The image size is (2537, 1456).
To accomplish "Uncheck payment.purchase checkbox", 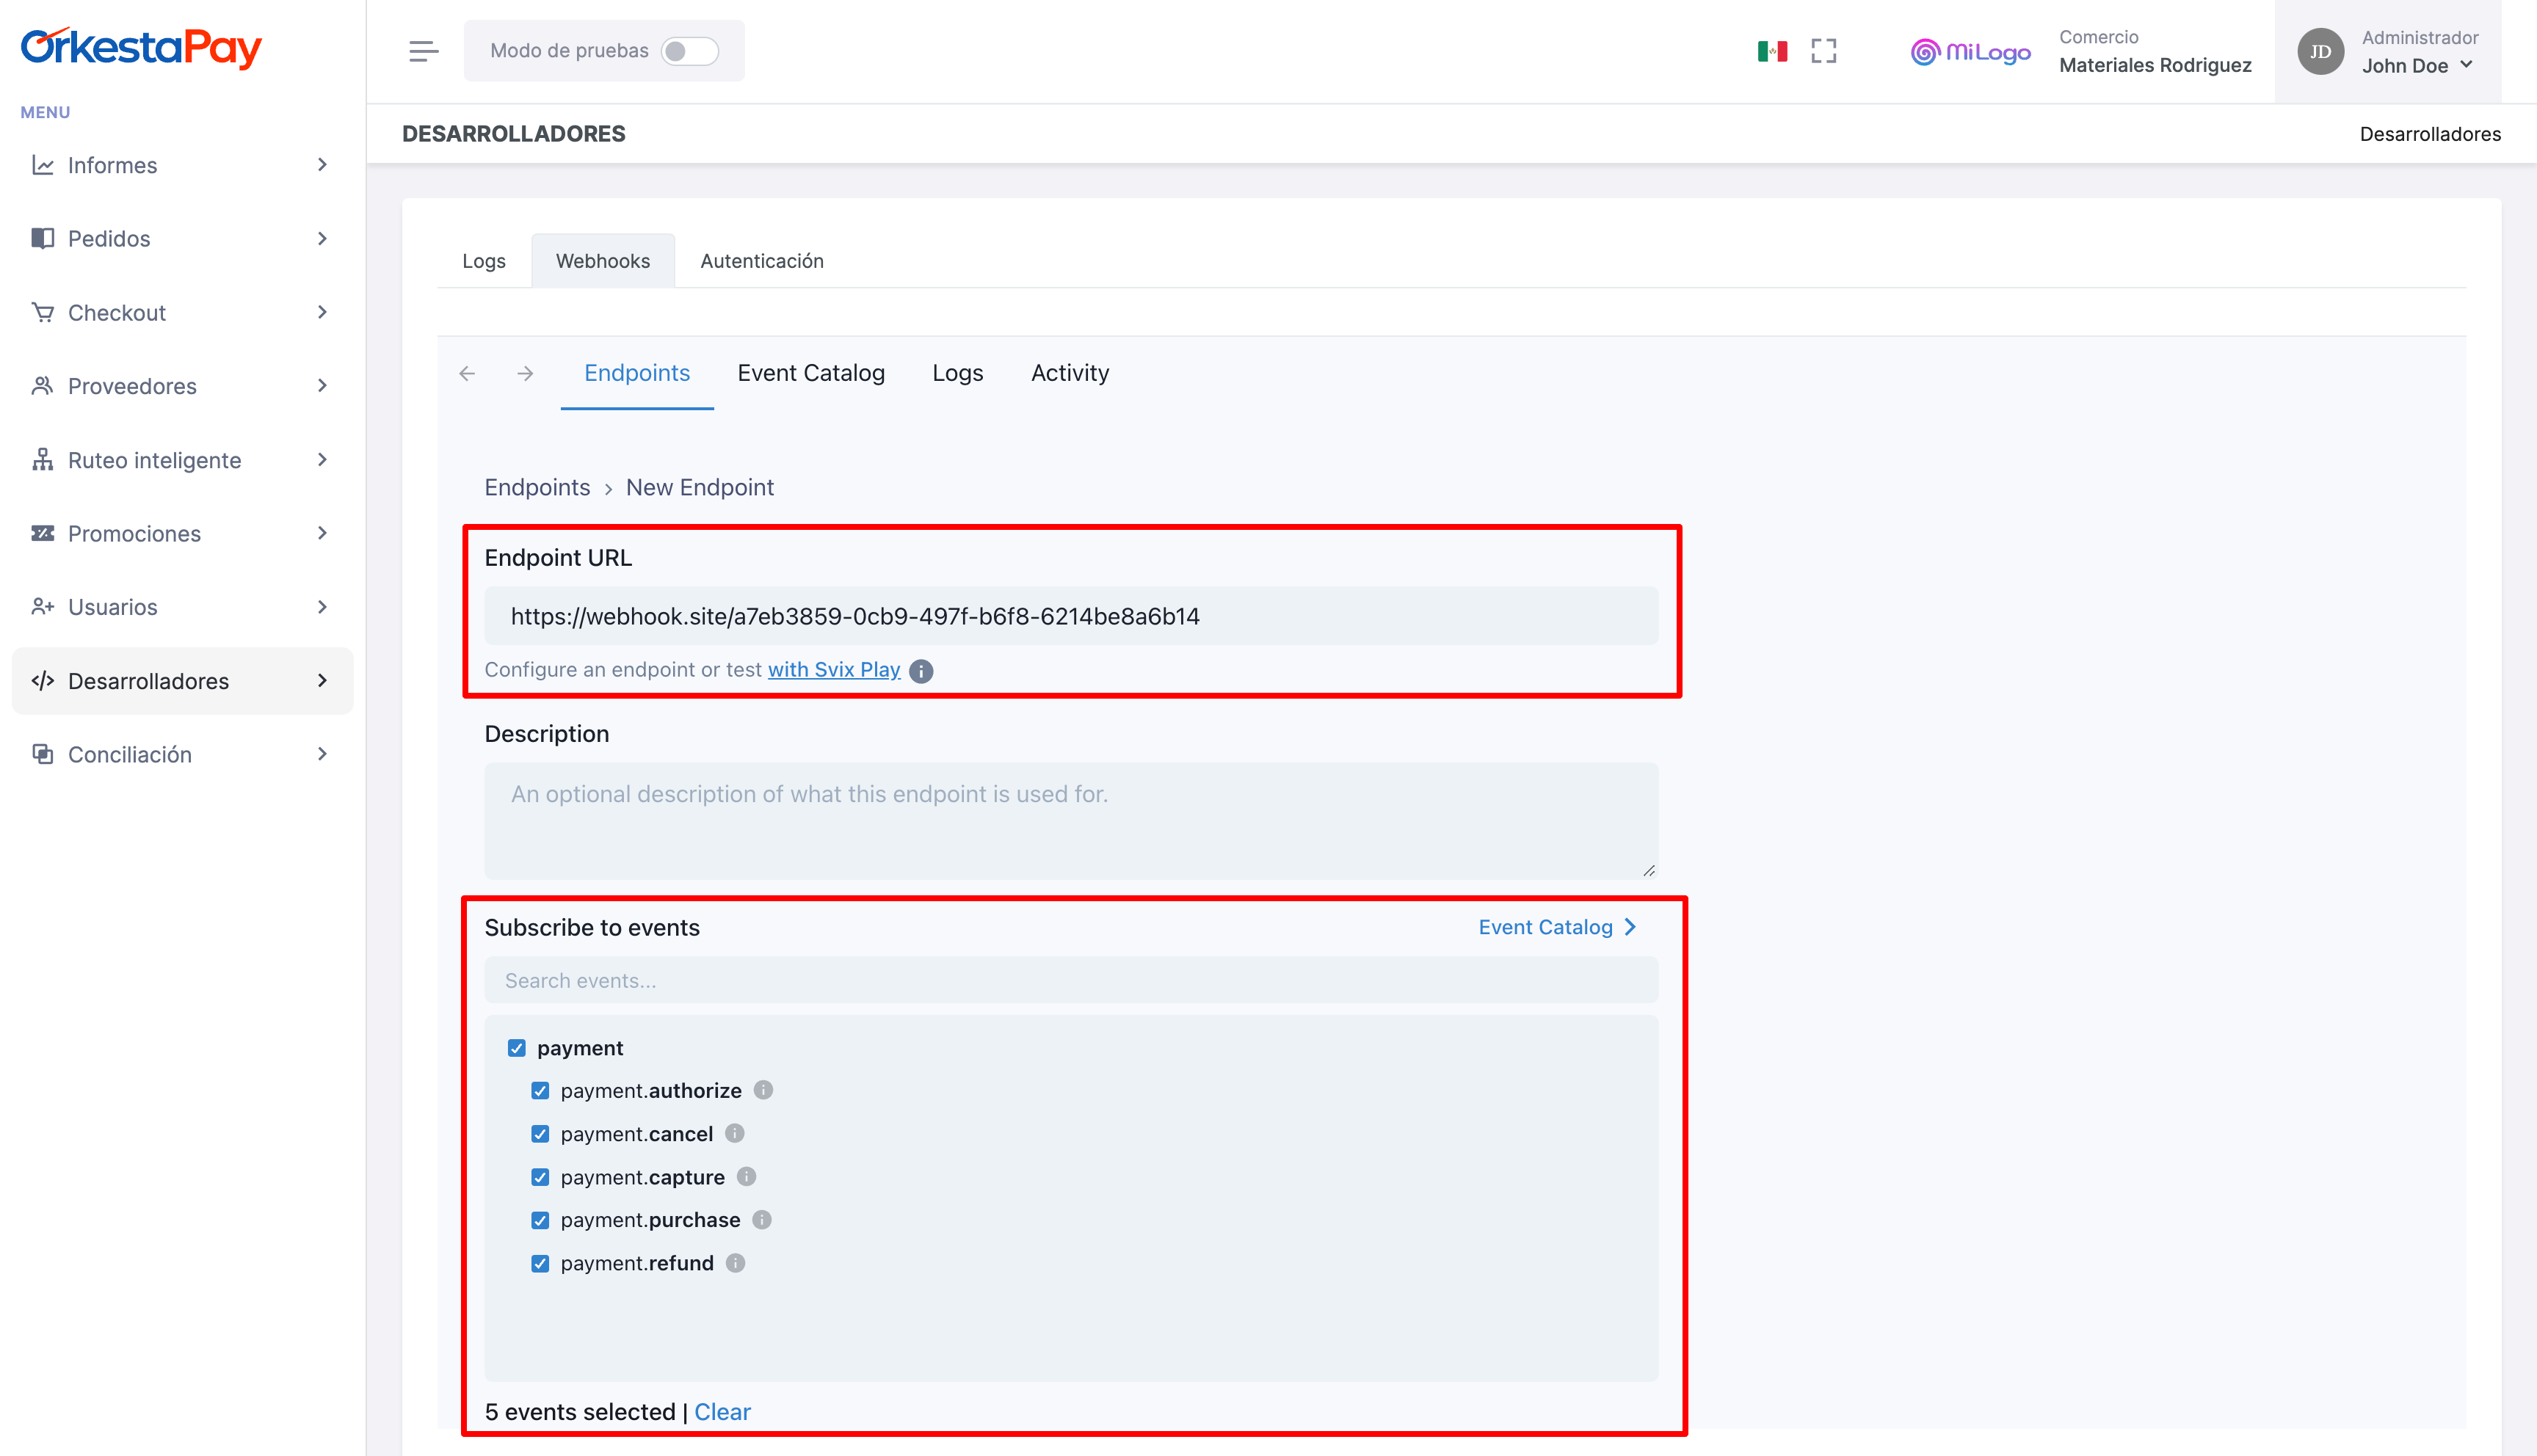I will pos(540,1220).
